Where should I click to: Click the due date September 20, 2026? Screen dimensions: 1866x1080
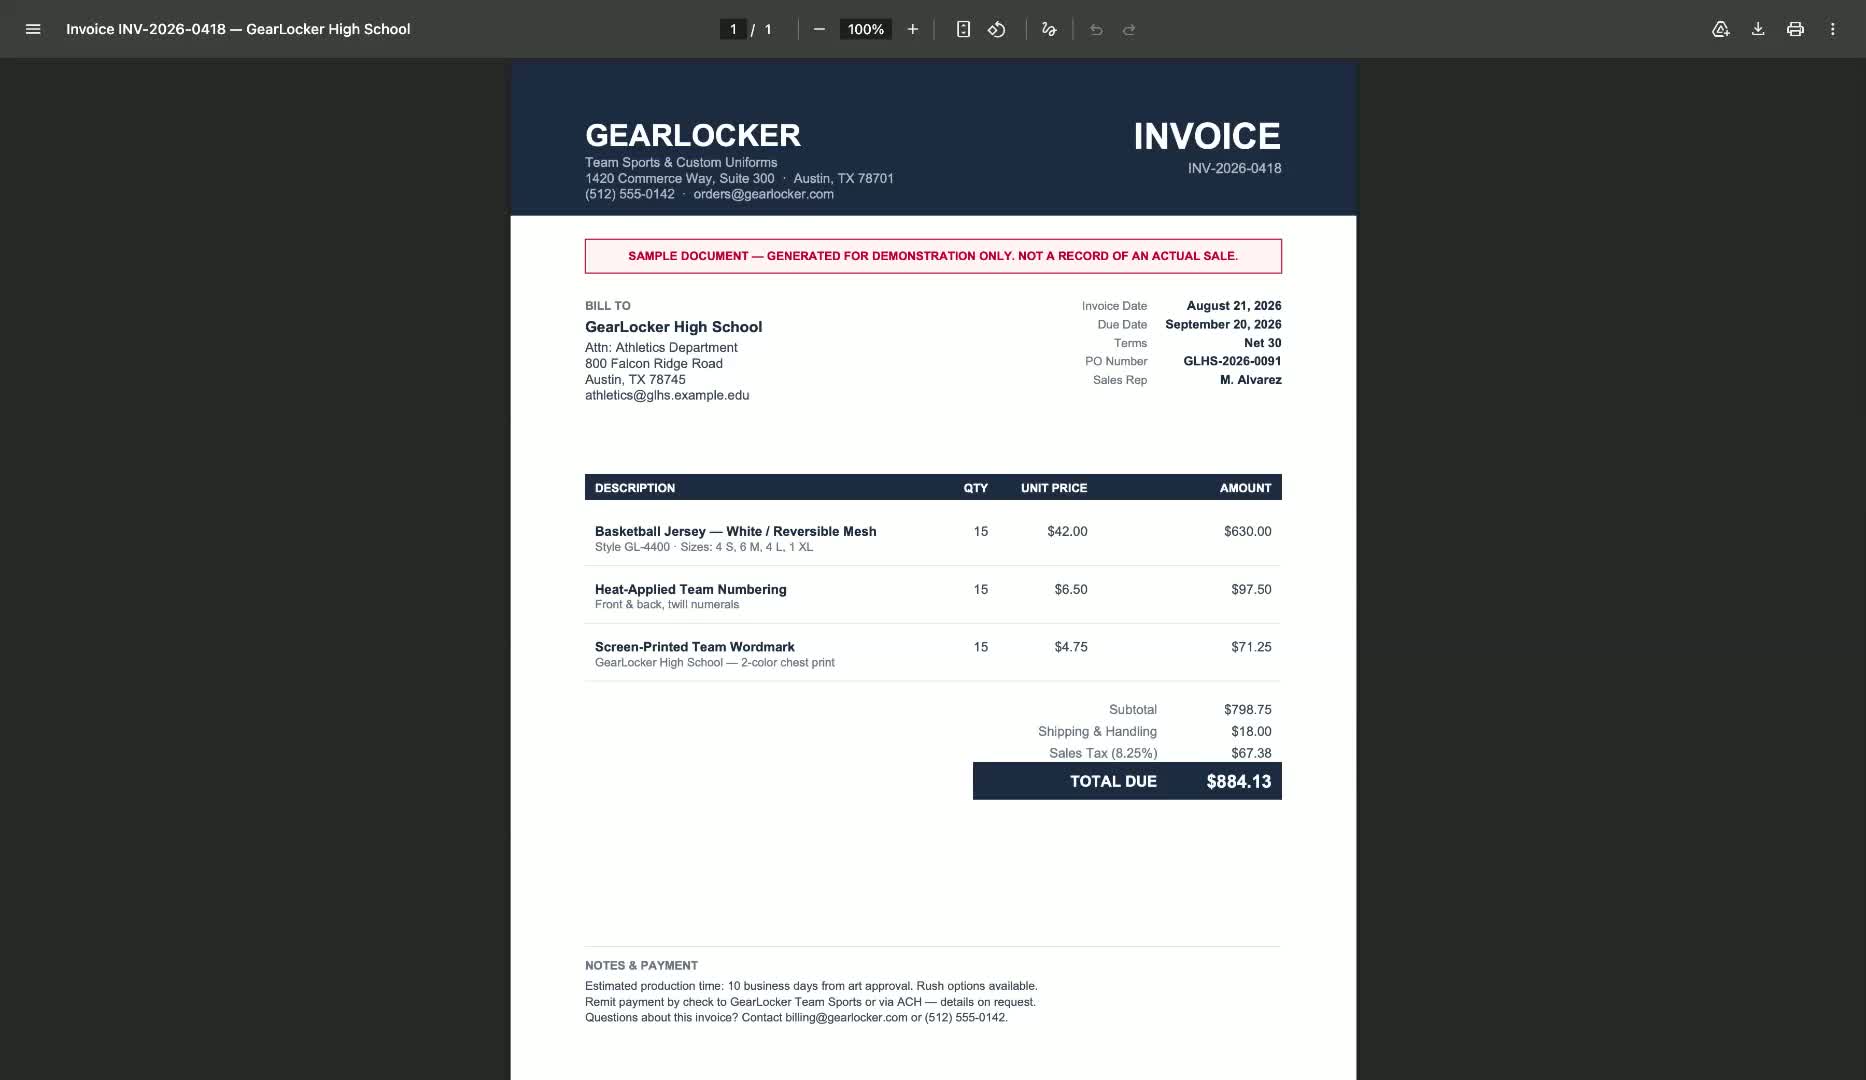coord(1223,324)
